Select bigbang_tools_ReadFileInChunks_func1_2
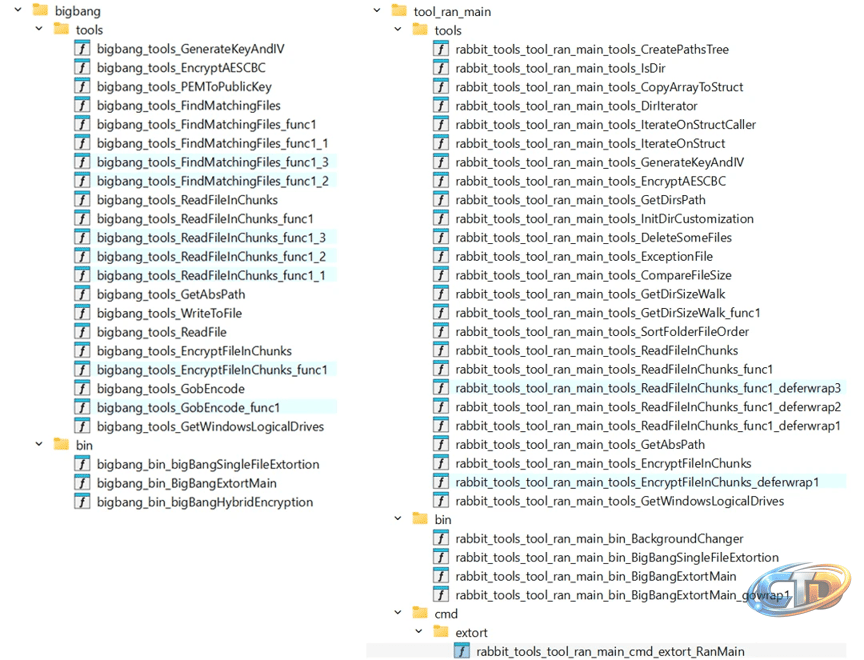The width and height of the screenshot is (864, 660). (211, 256)
